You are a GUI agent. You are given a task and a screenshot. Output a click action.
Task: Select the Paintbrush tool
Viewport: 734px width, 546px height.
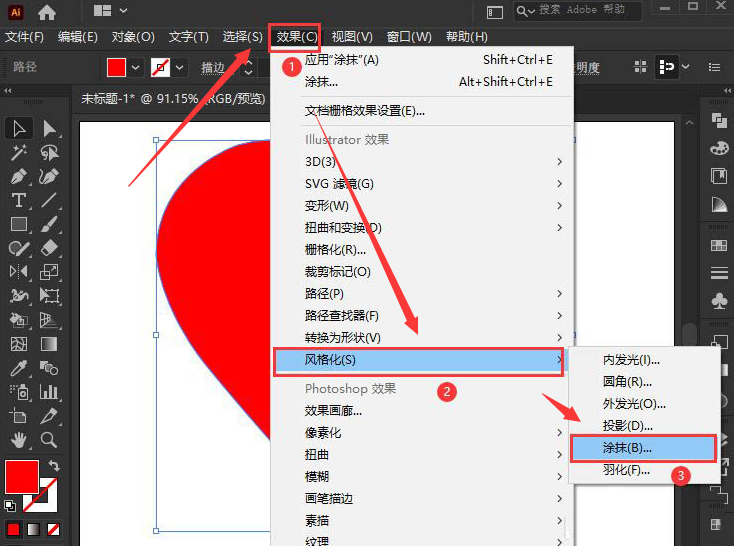point(49,224)
